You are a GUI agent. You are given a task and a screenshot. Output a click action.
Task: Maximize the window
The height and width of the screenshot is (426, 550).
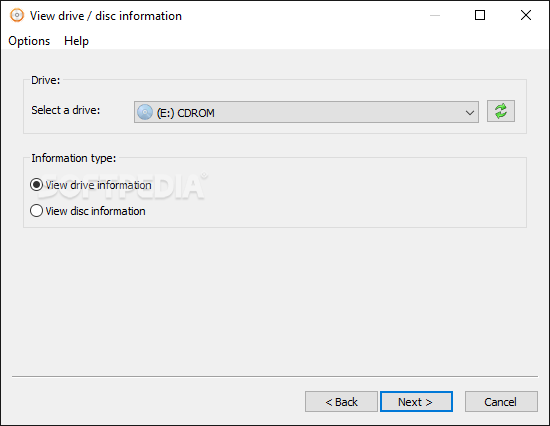point(480,15)
